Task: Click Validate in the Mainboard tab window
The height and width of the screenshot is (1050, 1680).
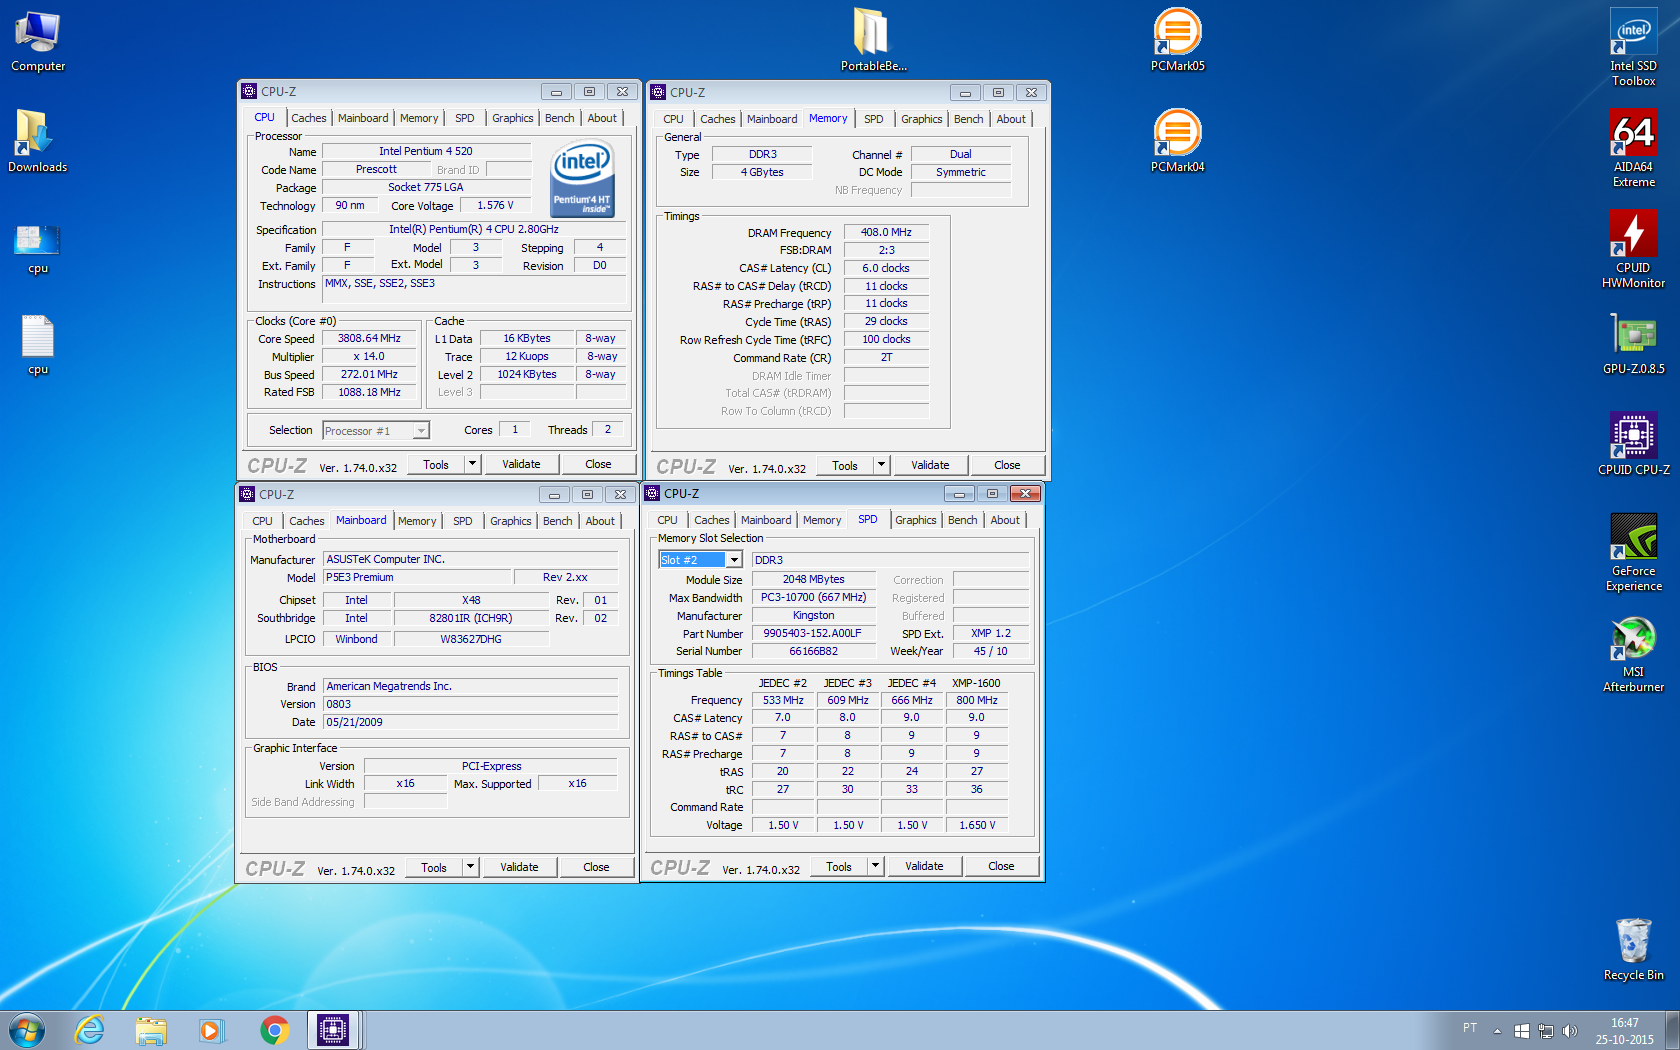Action: click(519, 867)
